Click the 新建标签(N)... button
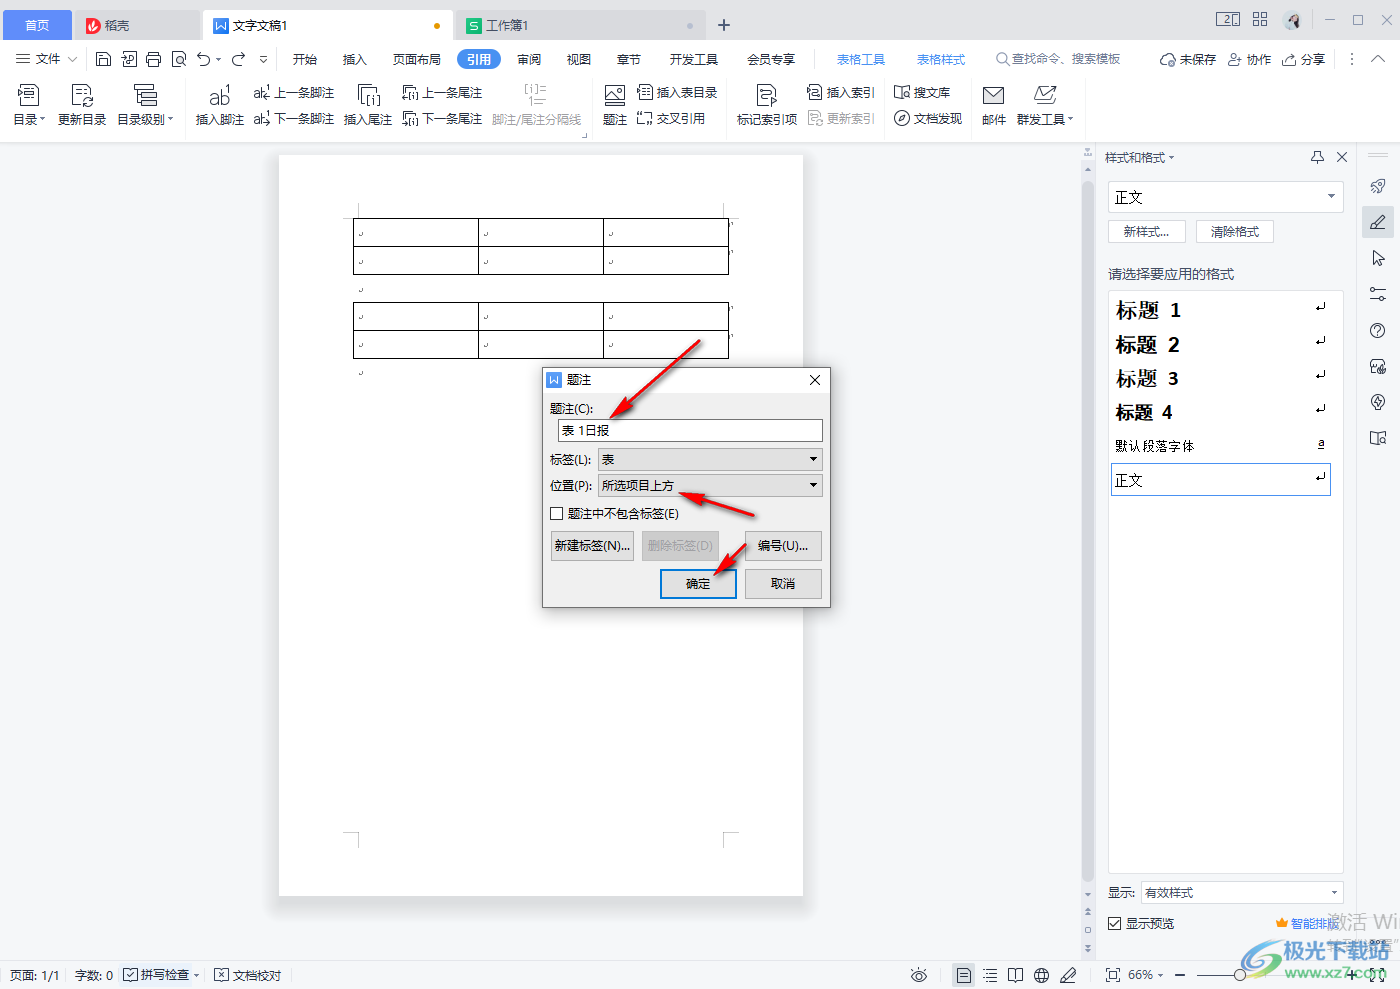This screenshot has width=1400, height=989. [593, 546]
